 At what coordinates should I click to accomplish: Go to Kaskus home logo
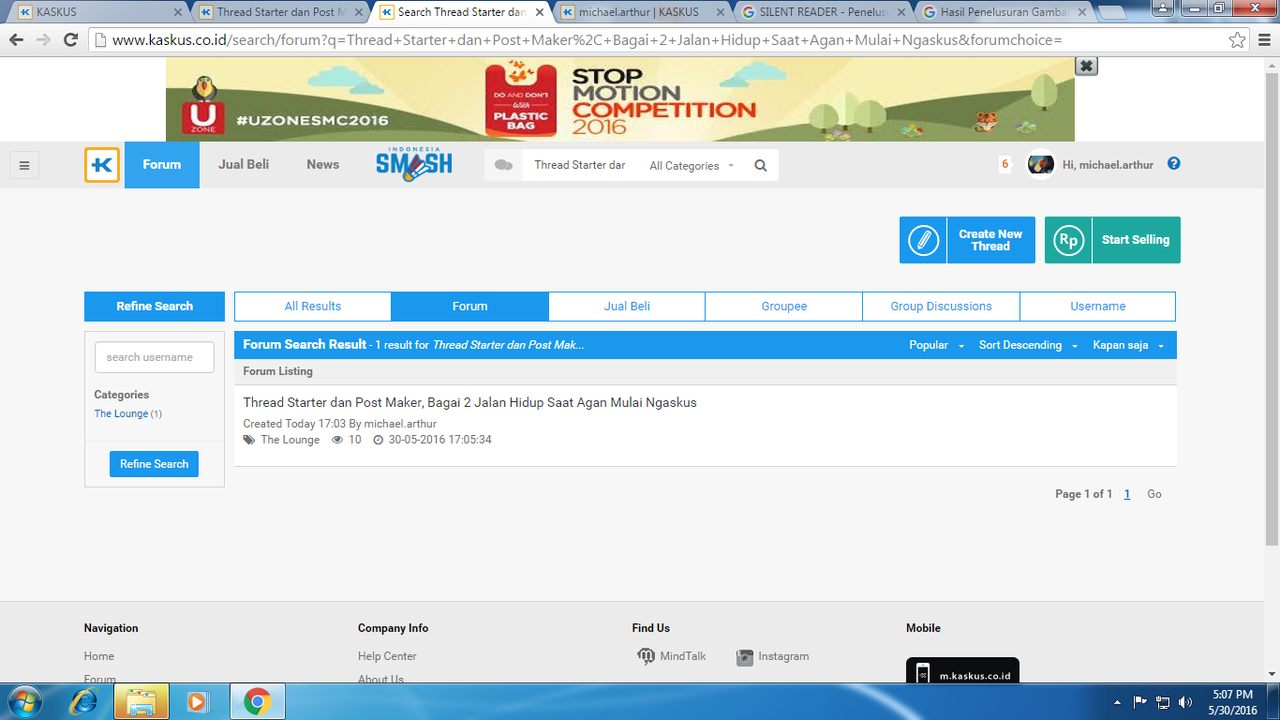[x=102, y=165]
